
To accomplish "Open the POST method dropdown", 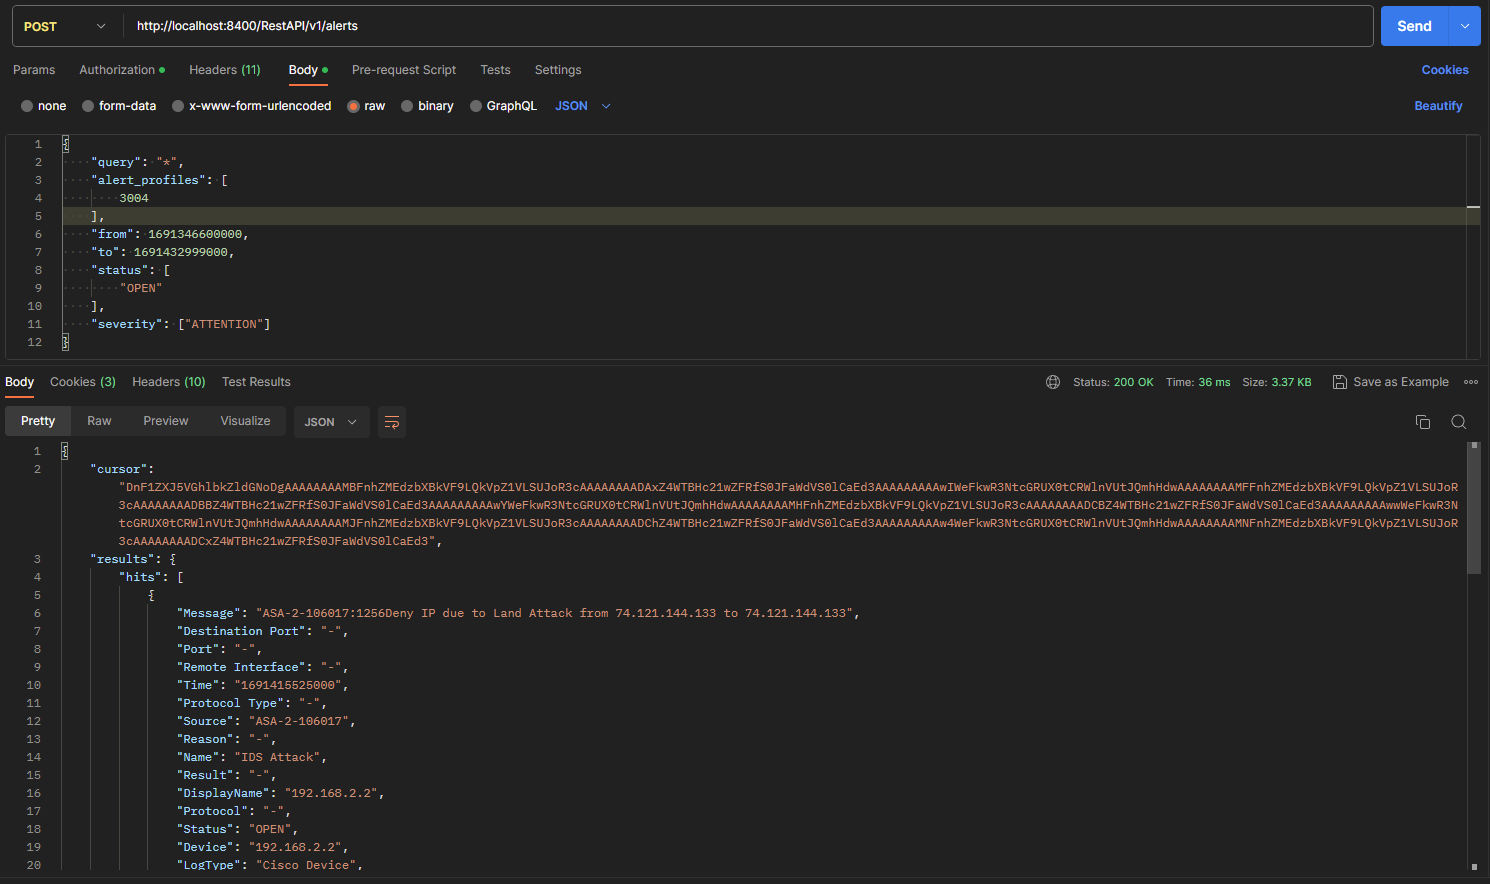I will [63, 25].
